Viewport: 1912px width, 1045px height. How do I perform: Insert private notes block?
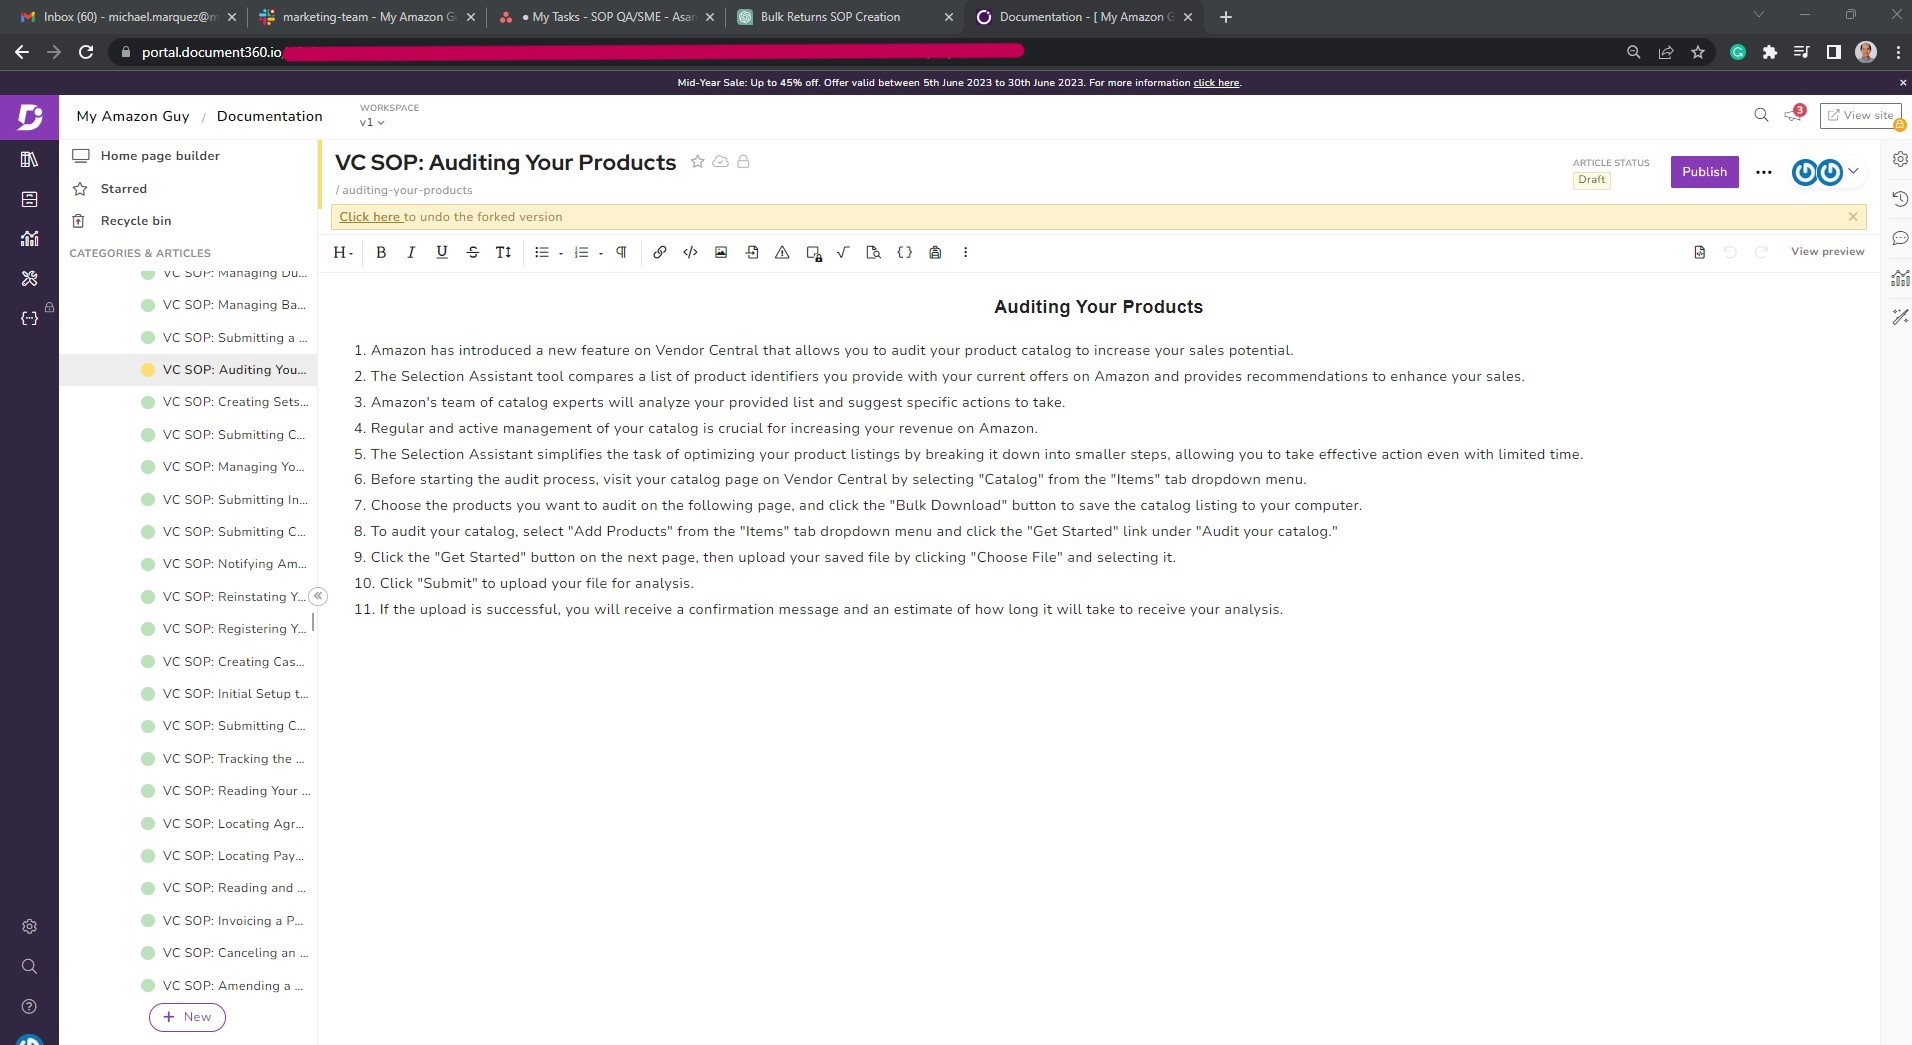(x=814, y=253)
